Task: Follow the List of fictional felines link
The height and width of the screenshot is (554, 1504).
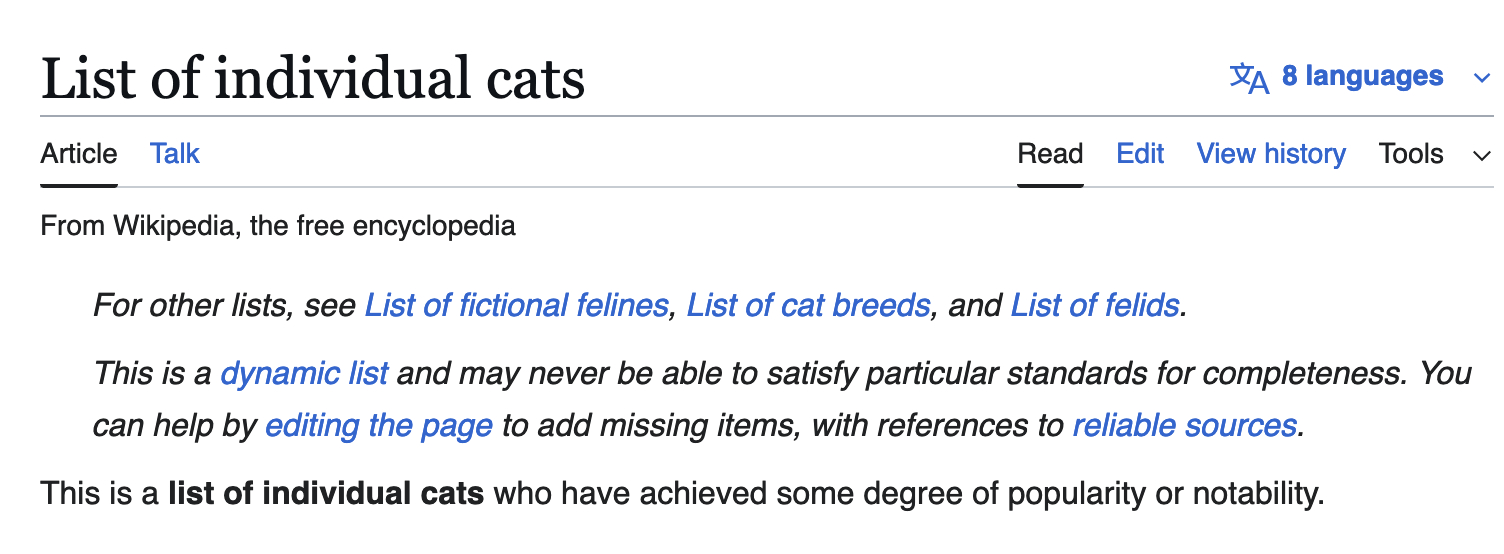Action: tap(516, 304)
